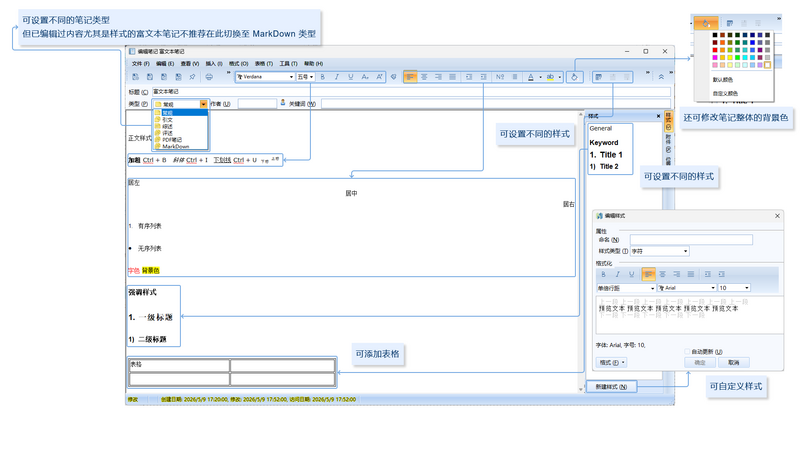Toggle Italic in the Edit Style dialog

click(617, 274)
